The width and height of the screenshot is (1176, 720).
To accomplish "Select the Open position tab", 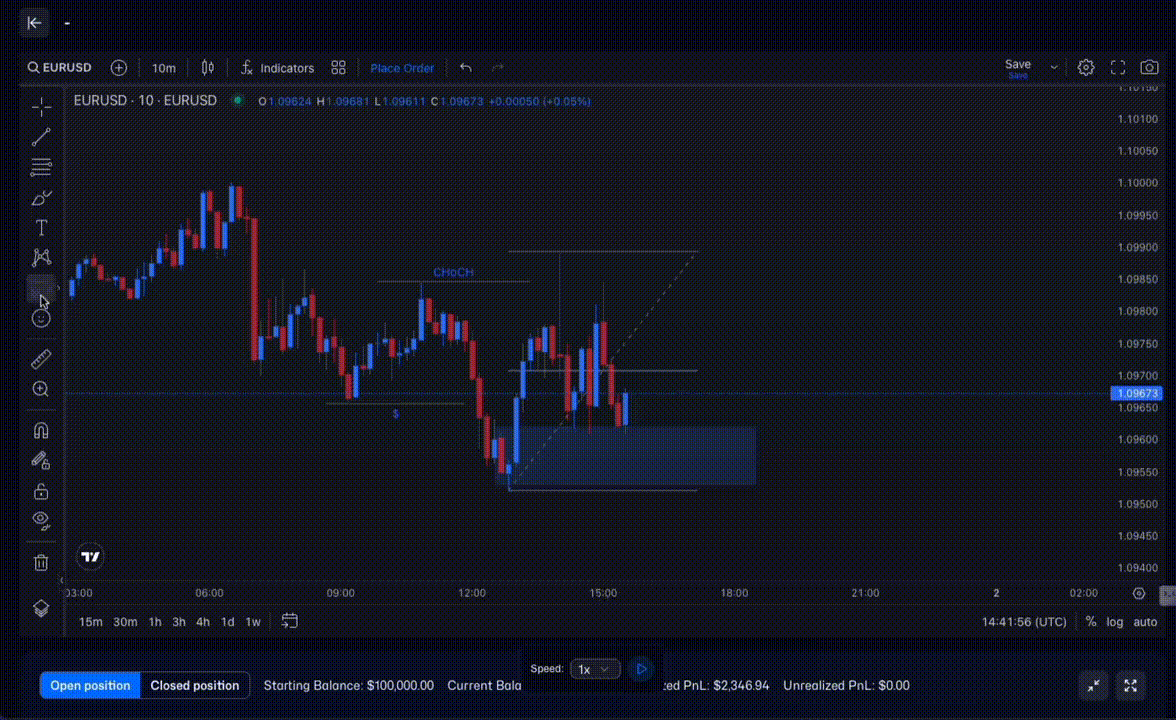I will coord(90,685).
